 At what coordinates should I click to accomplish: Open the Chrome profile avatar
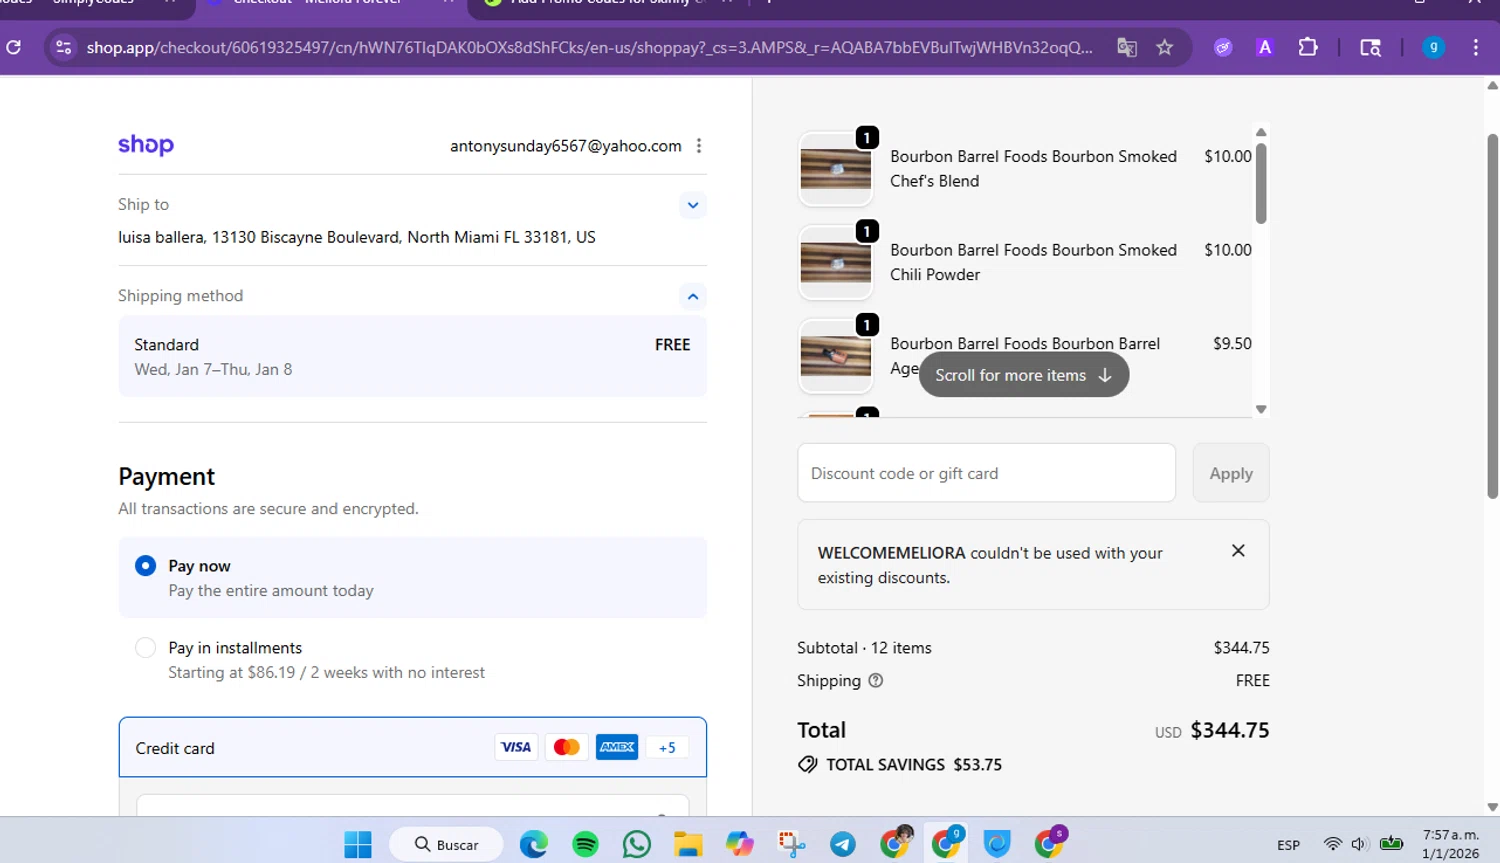coord(1433,47)
